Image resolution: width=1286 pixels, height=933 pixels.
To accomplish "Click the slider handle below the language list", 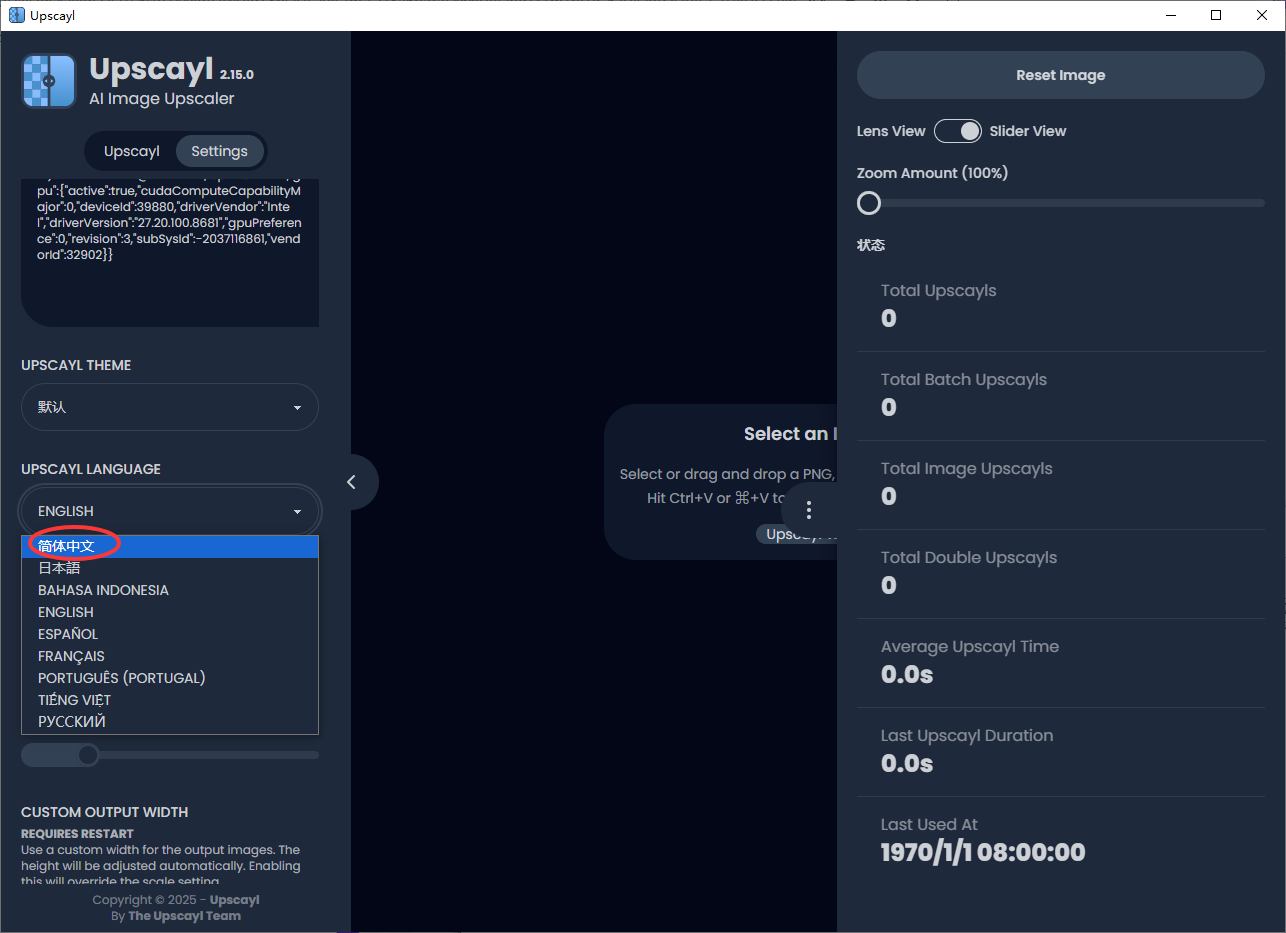I will [88, 755].
